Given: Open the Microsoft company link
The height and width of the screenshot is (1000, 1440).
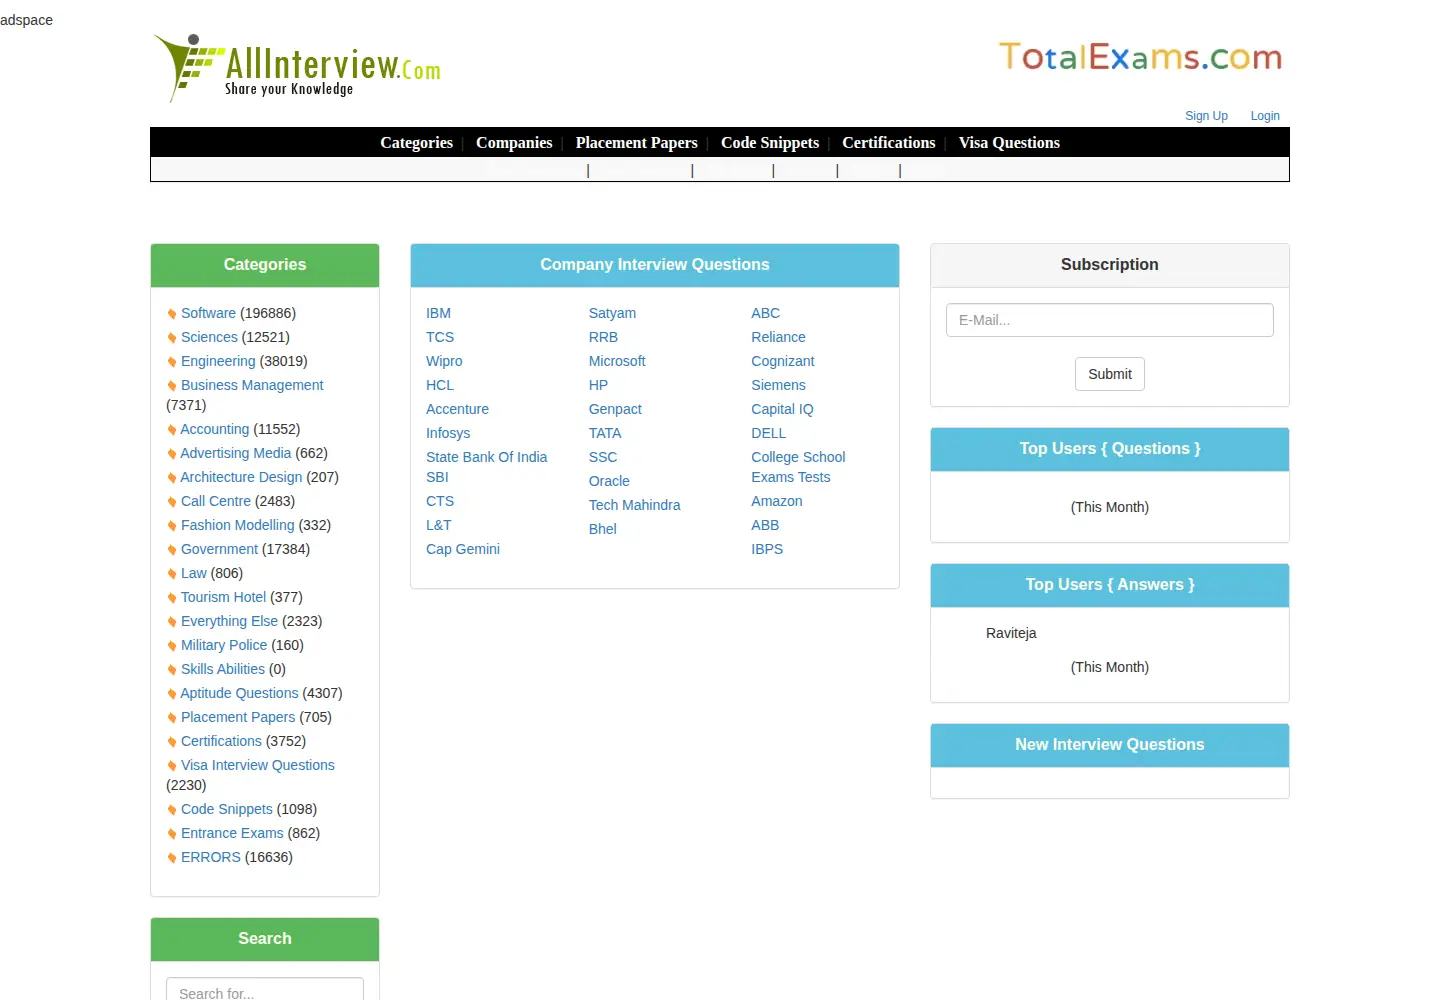Looking at the screenshot, I should (617, 361).
